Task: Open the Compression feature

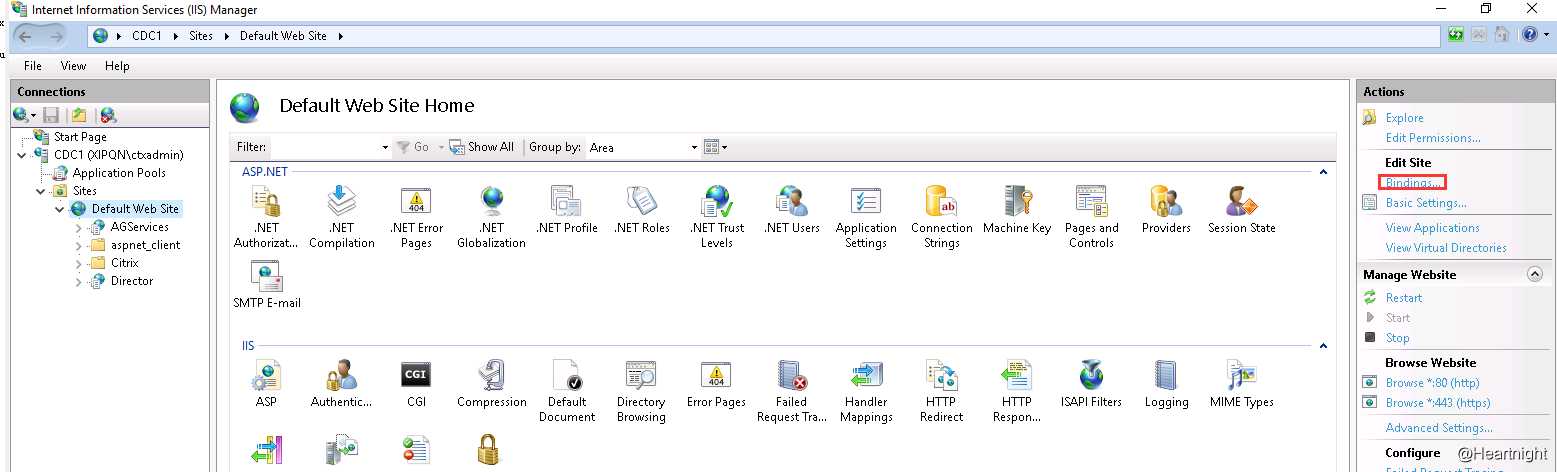Action: (491, 384)
